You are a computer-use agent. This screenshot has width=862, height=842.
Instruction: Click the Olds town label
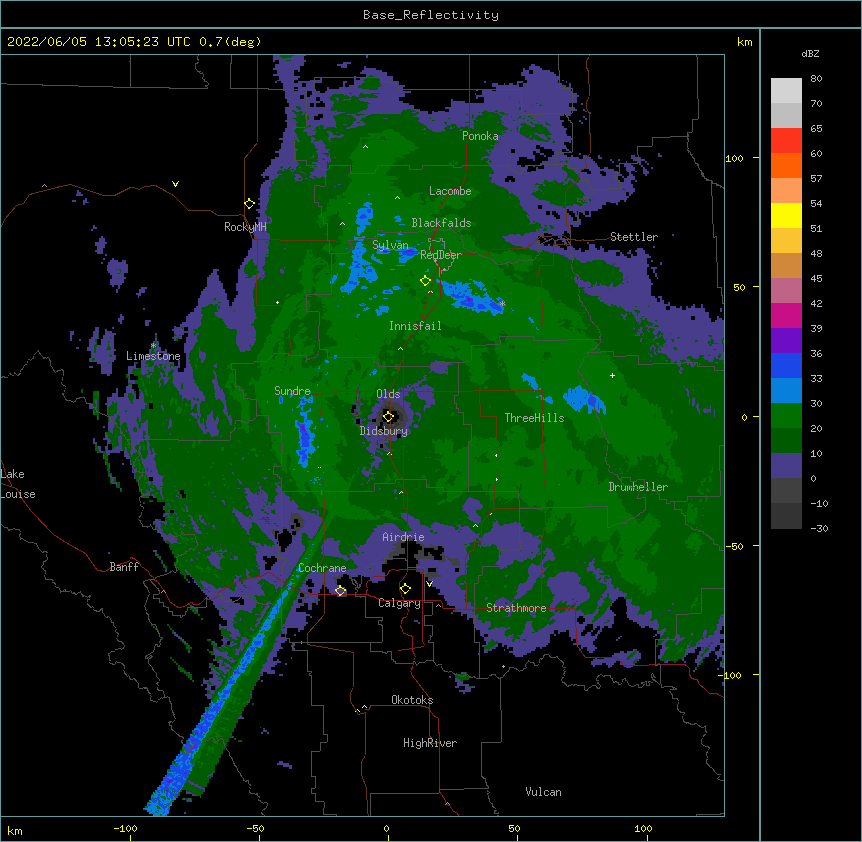[x=388, y=394]
